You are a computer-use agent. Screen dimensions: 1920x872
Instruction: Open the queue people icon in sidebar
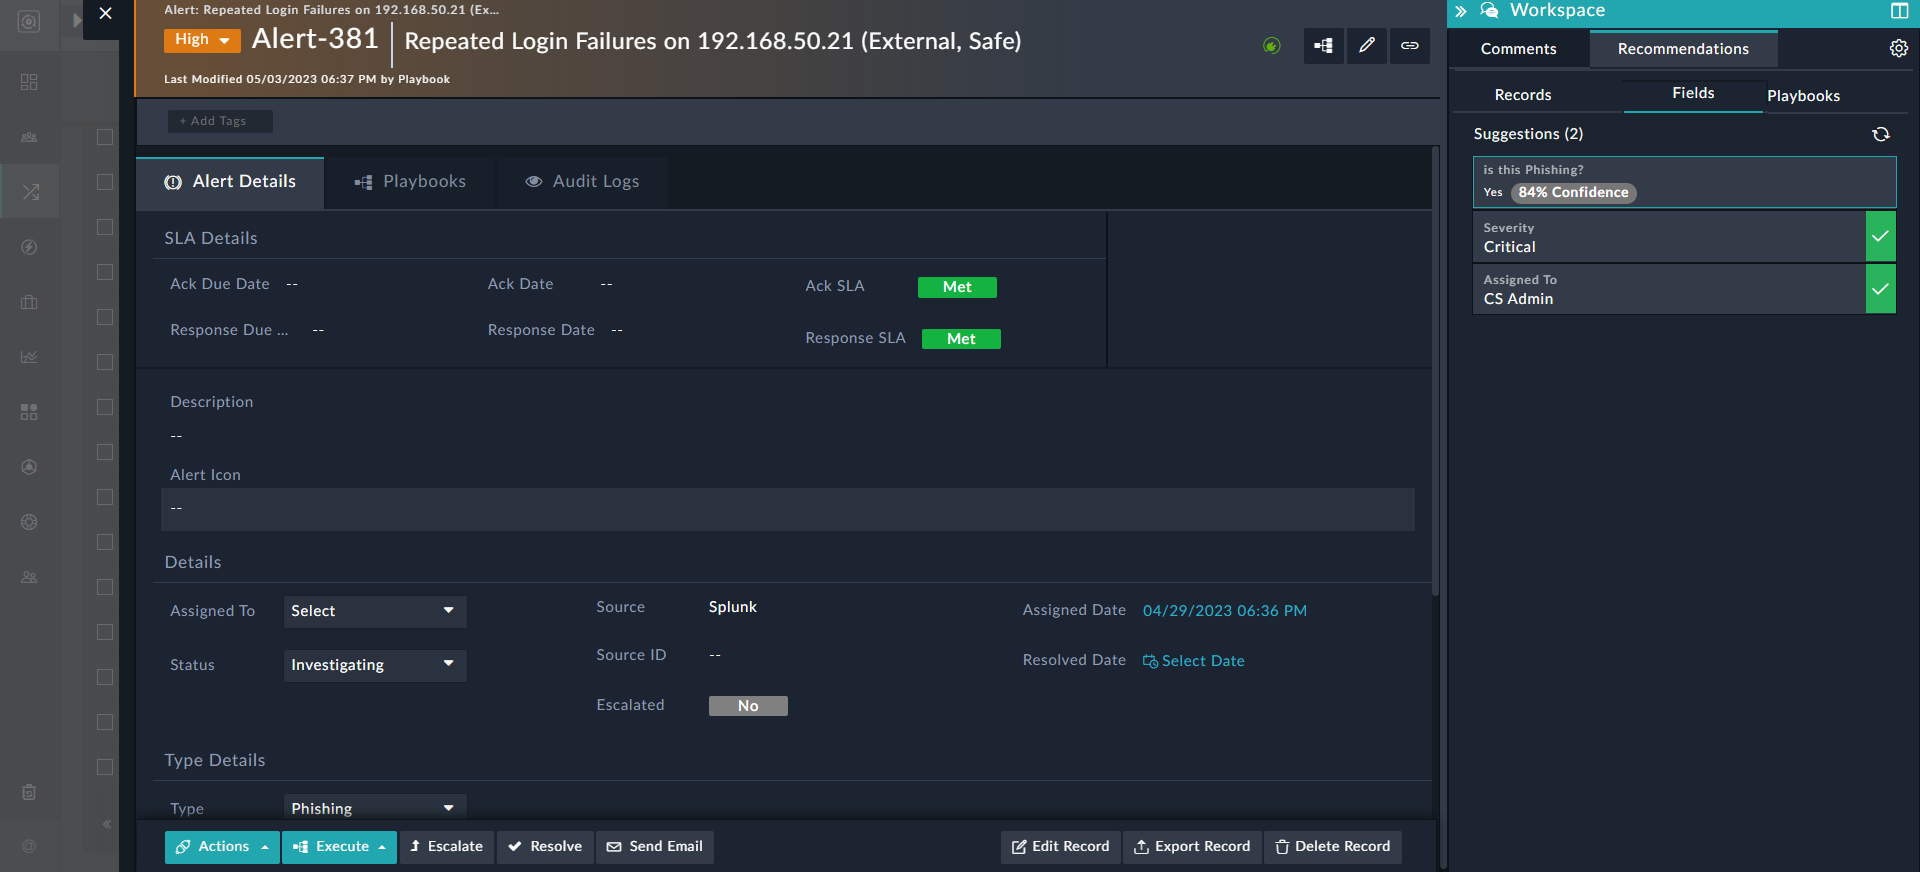click(29, 137)
